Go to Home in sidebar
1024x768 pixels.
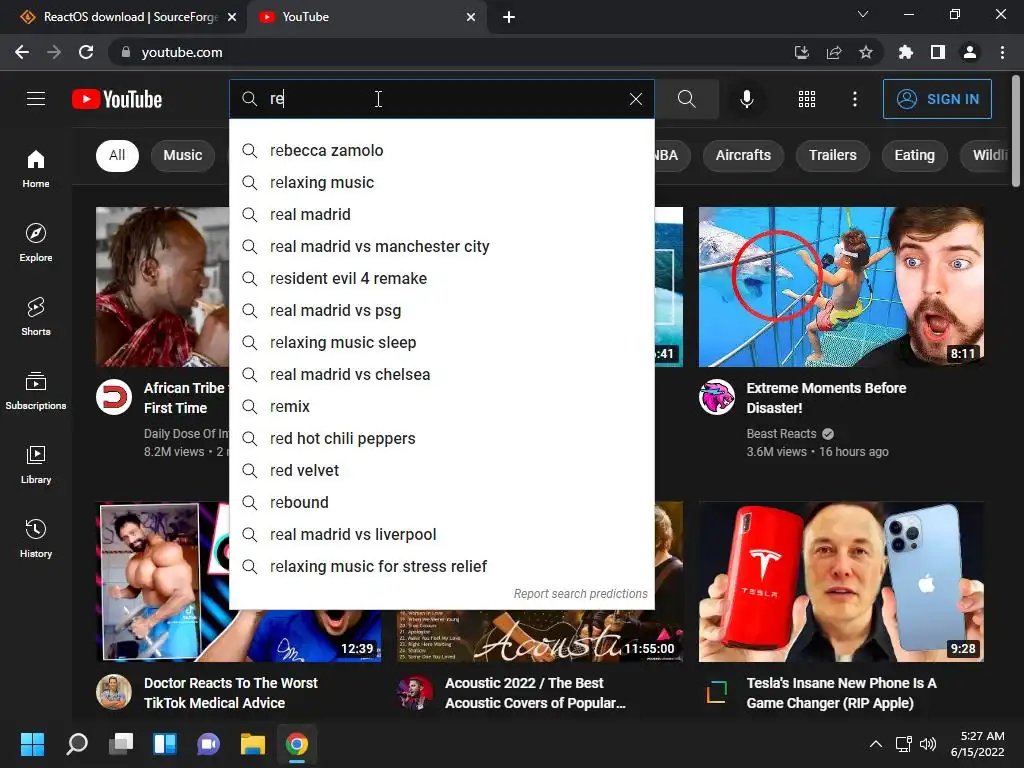tap(36, 168)
